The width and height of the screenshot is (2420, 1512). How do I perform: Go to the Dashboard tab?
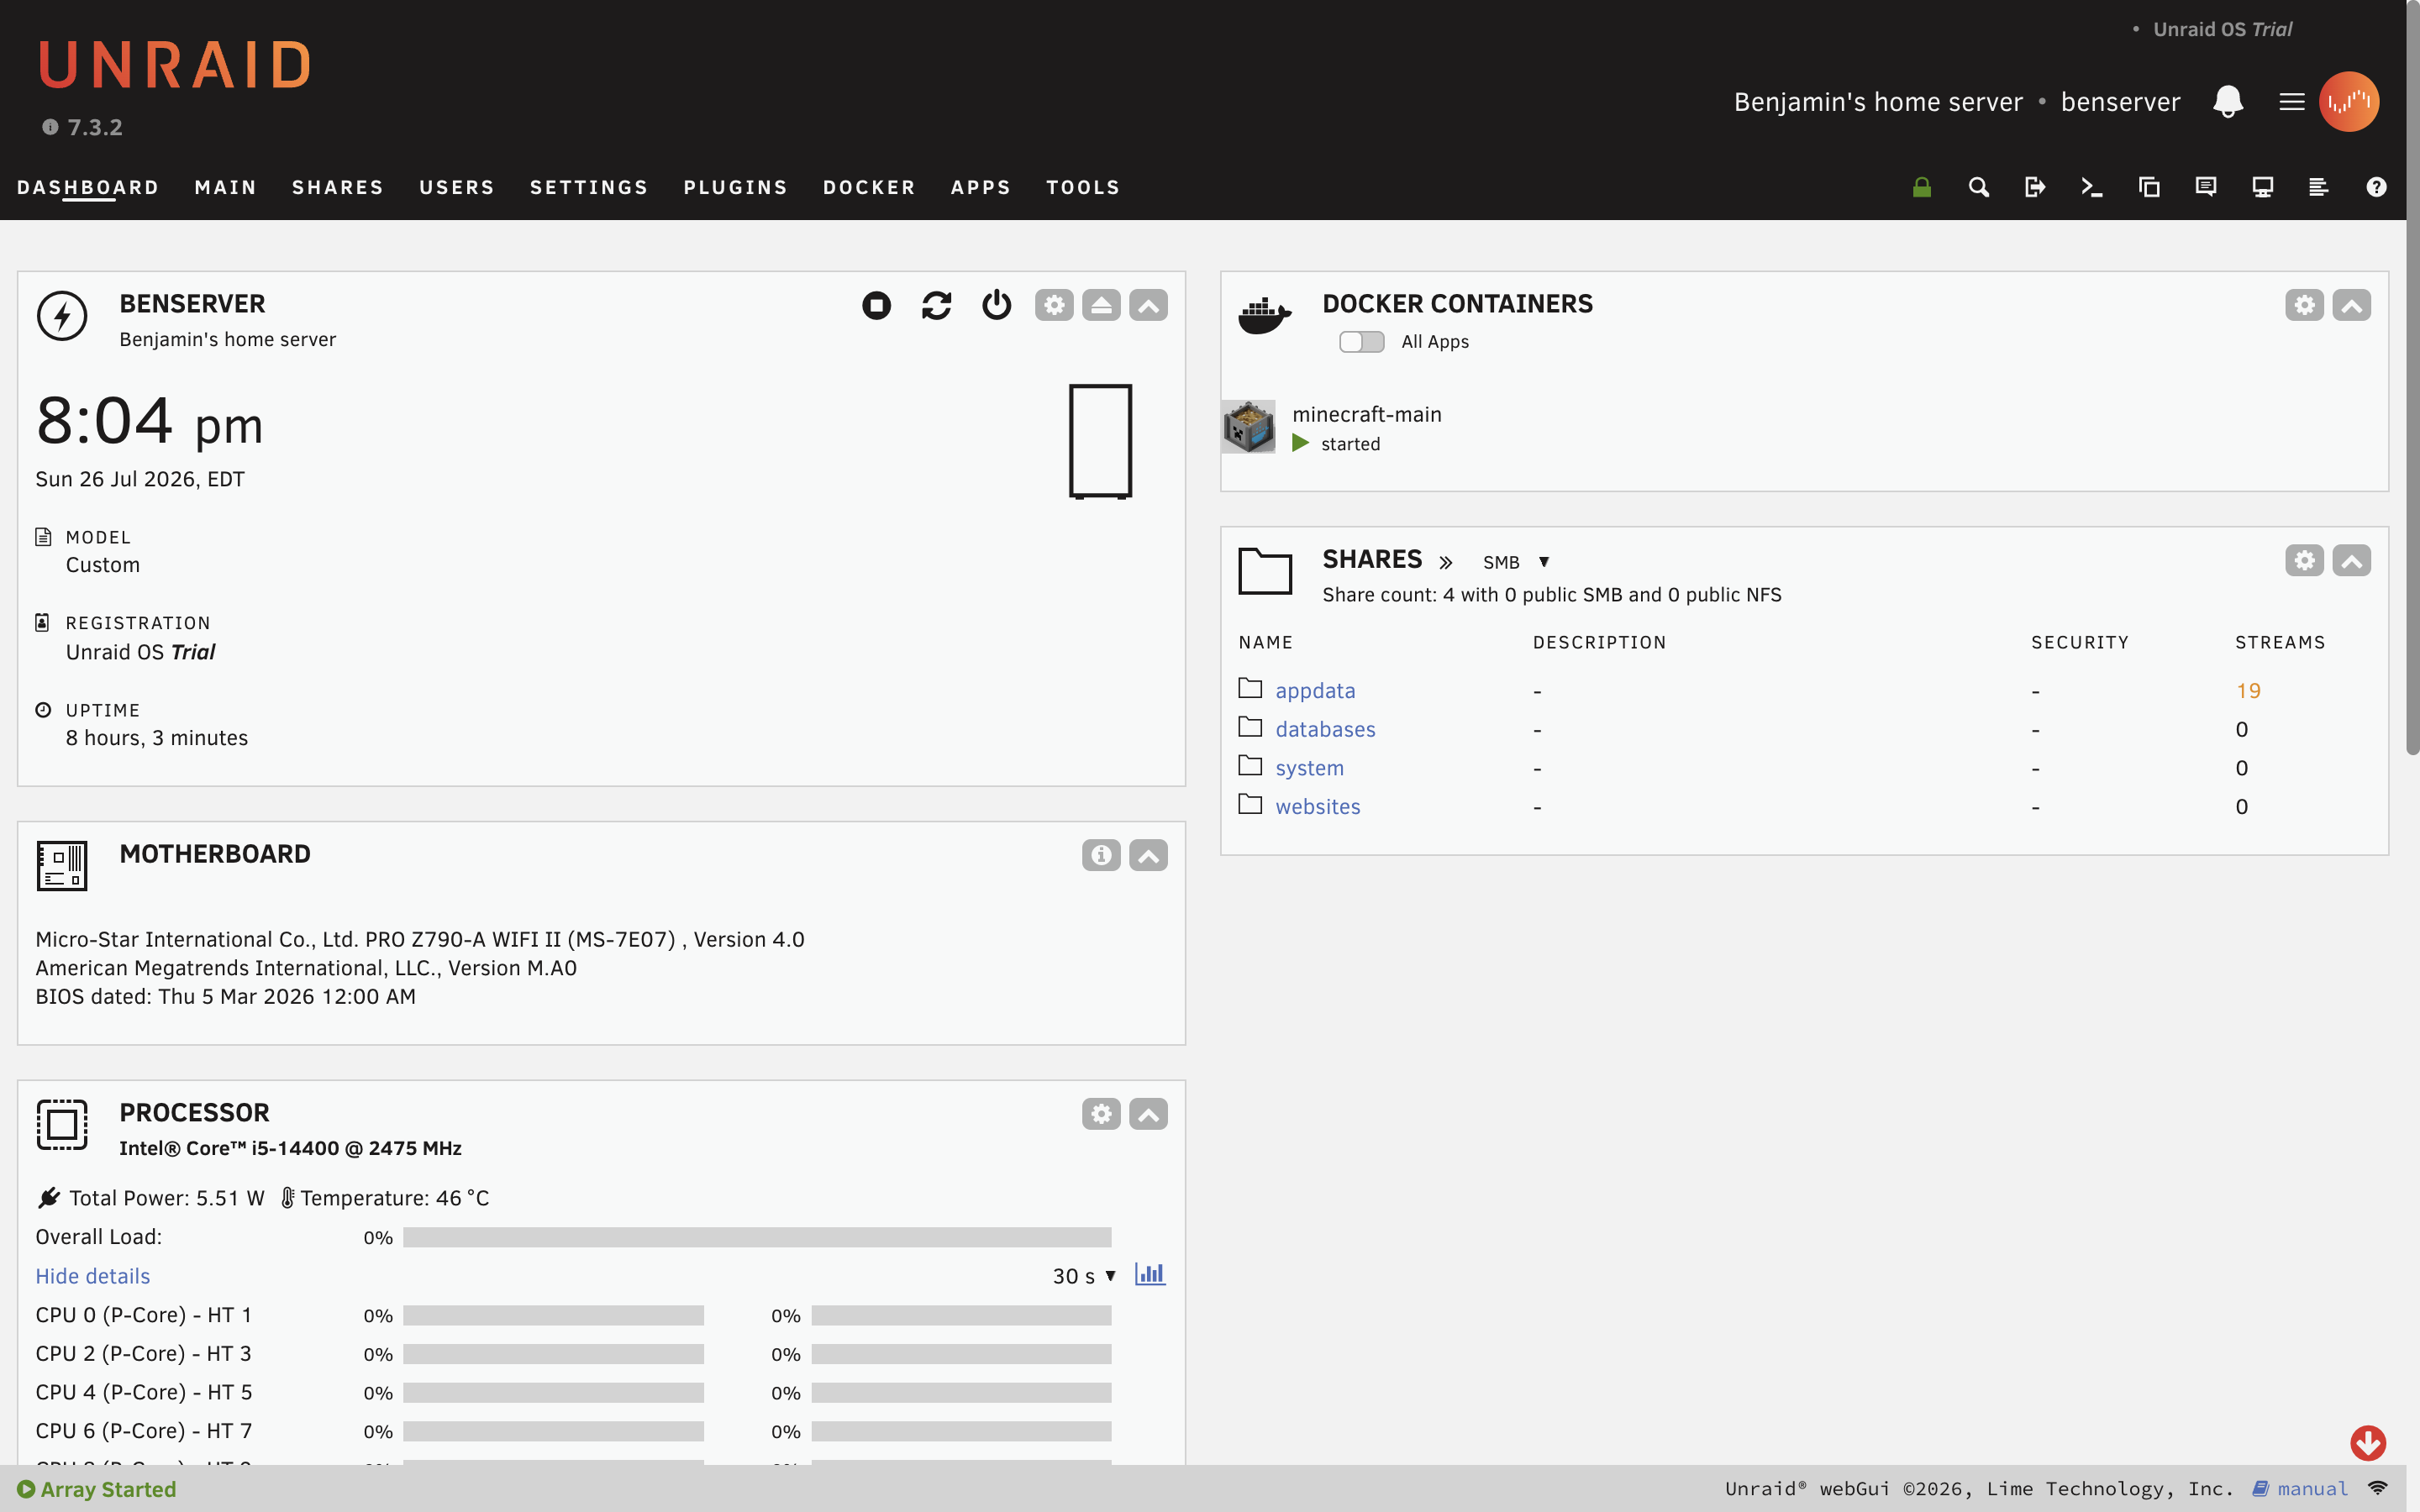tap(88, 188)
